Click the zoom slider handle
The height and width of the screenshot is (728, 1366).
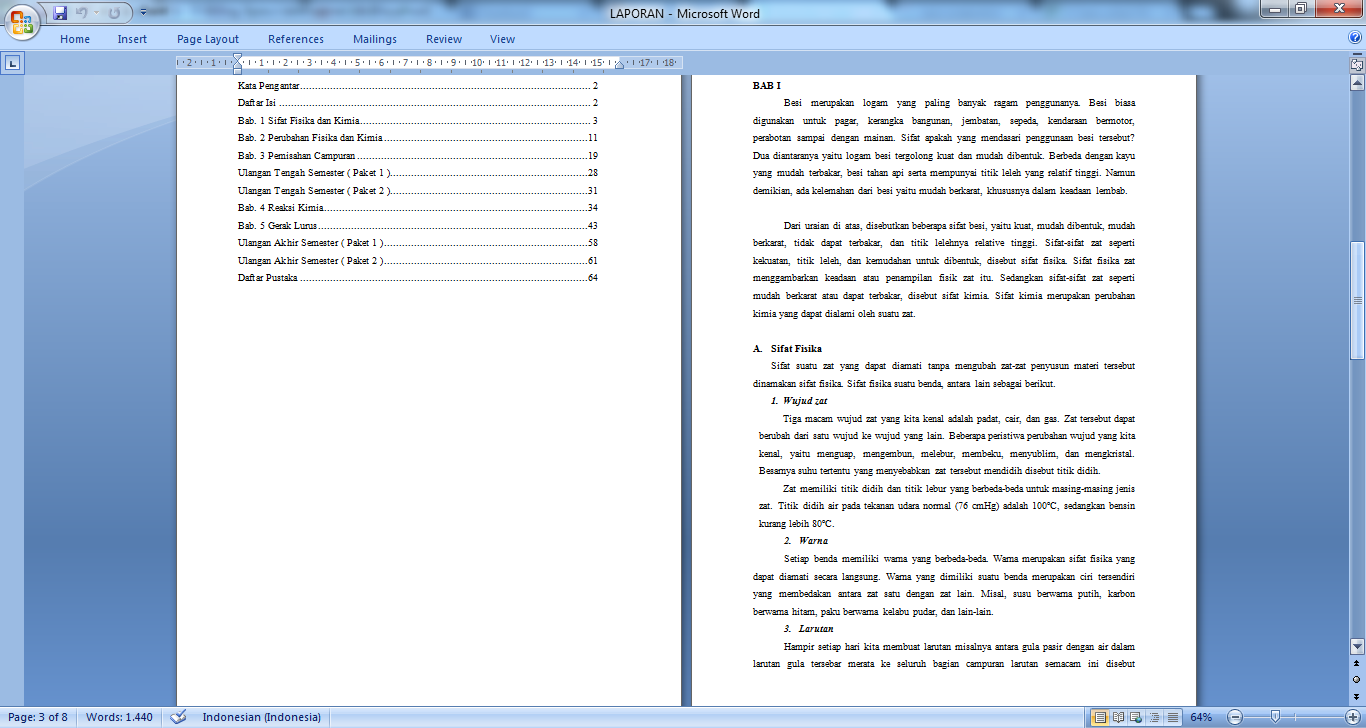coord(1274,717)
